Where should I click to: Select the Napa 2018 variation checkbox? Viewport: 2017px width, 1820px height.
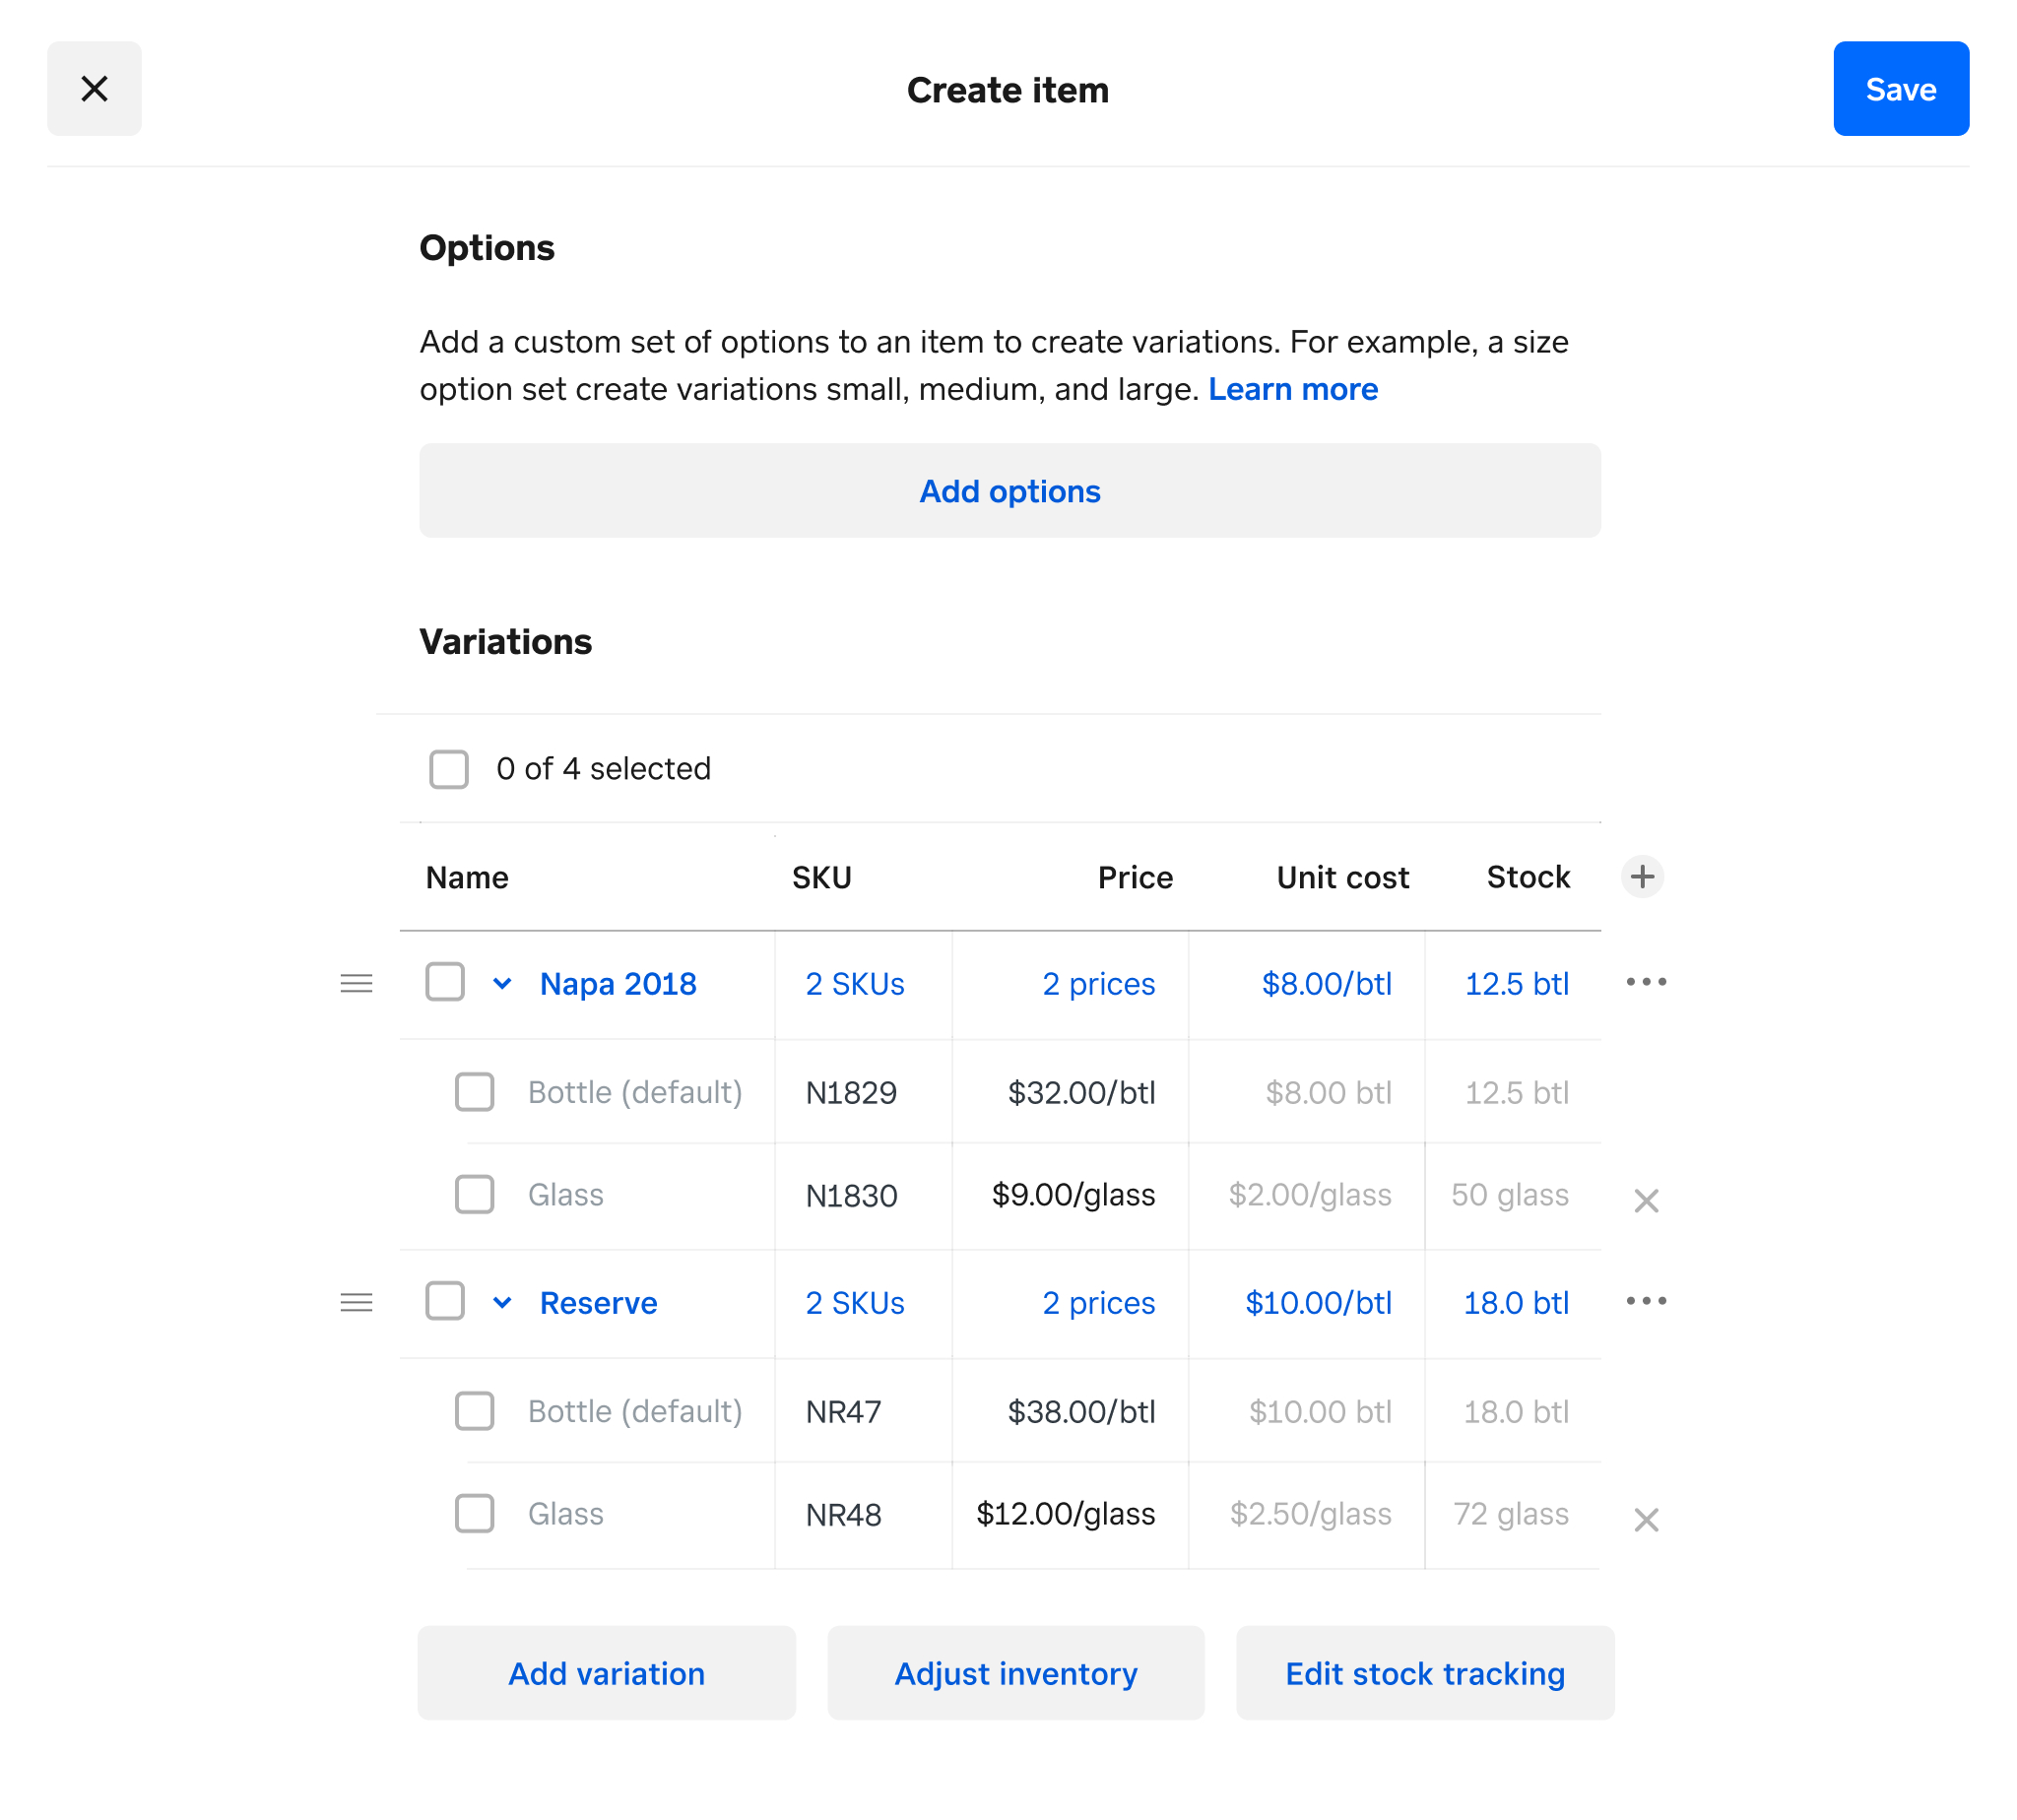[445, 982]
